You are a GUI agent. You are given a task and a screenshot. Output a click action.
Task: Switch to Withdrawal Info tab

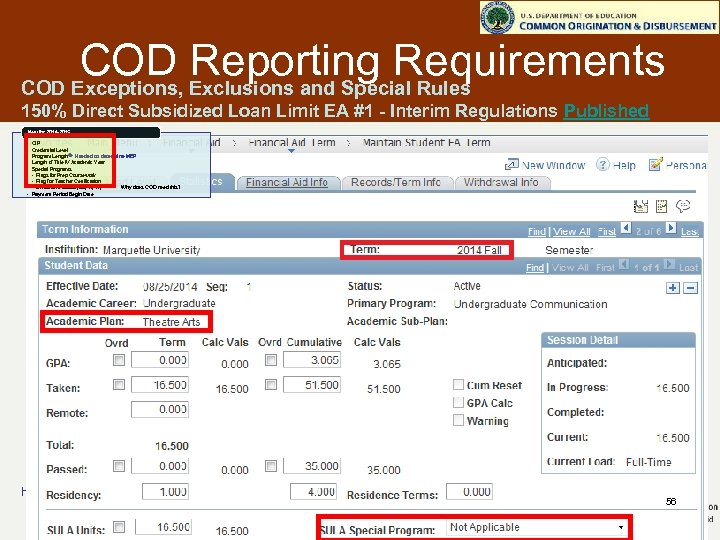pos(501,183)
